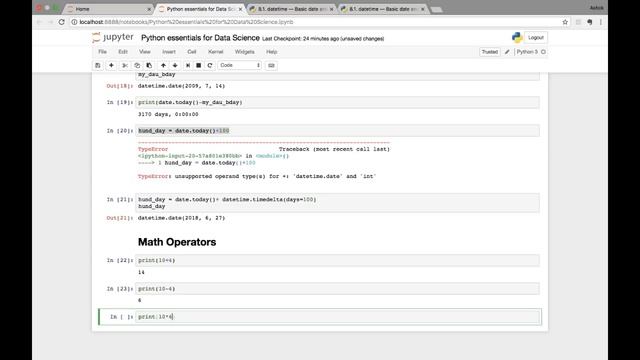Switch to the second 8.1 datetime tab

(383, 9)
